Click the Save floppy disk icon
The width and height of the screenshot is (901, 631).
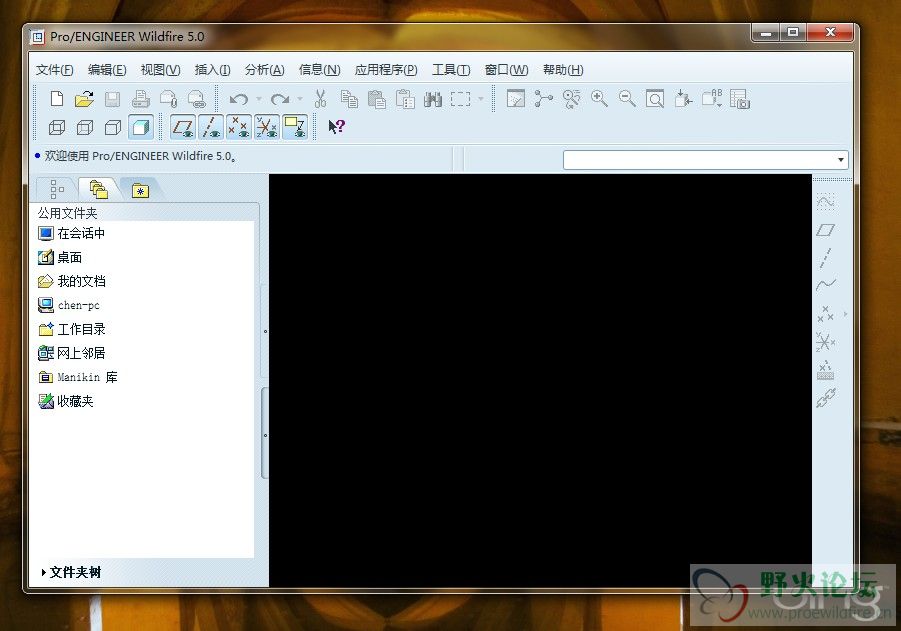pyautogui.click(x=113, y=99)
